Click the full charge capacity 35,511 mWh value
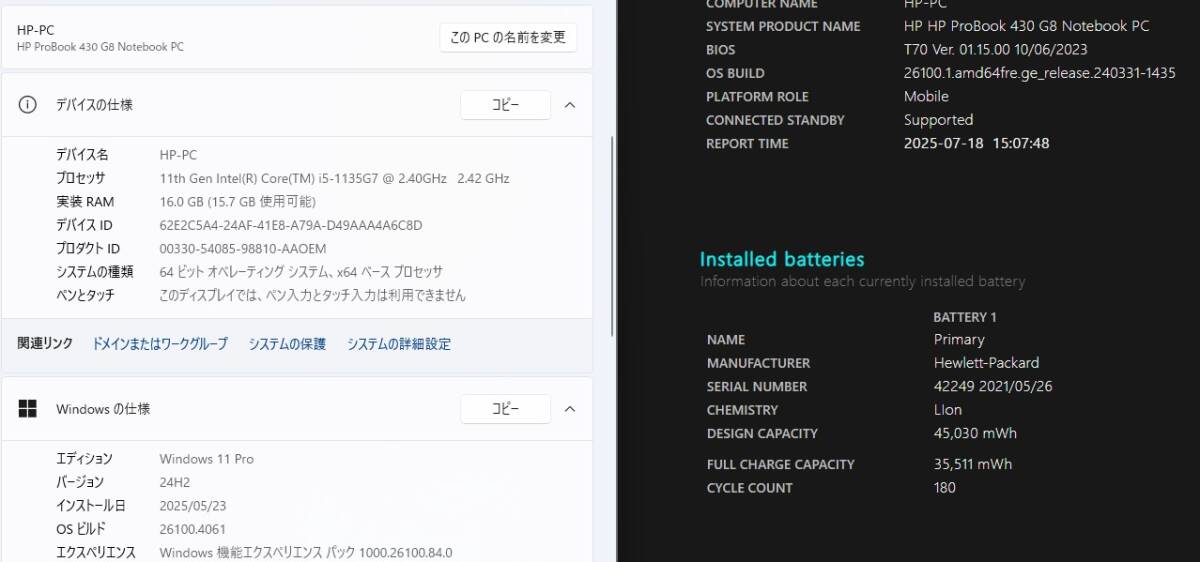The image size is (1200, 562). pos(972,464)
